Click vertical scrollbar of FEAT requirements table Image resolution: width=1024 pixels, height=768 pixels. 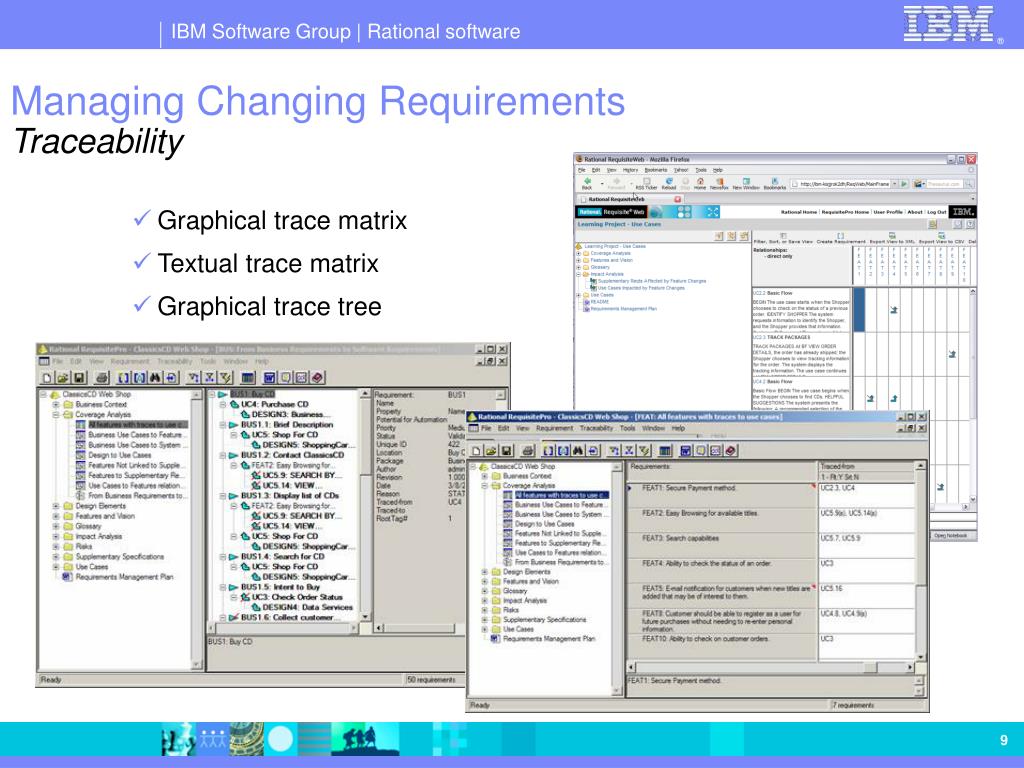point(921,562)
